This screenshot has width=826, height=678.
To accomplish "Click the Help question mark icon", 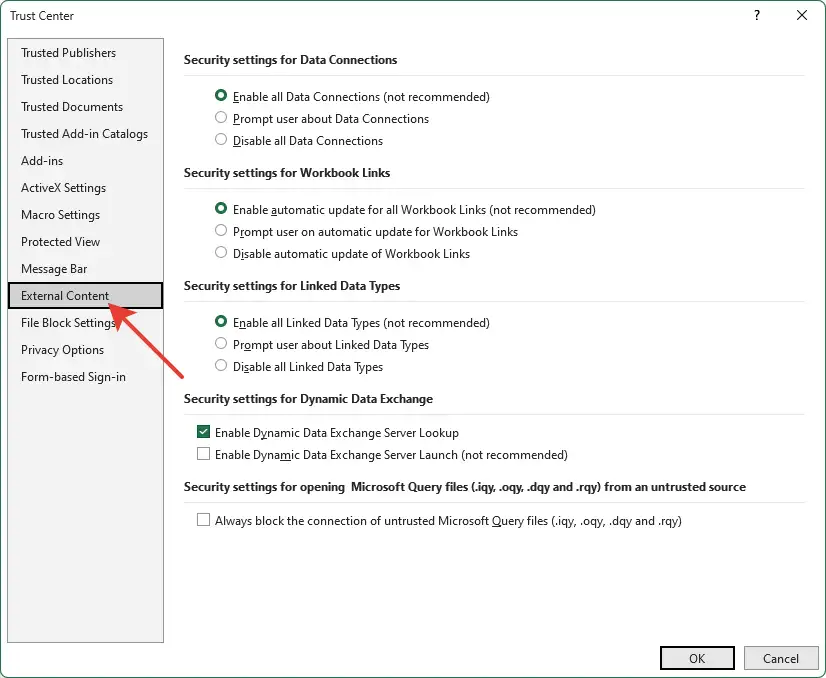I will [x=756, y=16].
